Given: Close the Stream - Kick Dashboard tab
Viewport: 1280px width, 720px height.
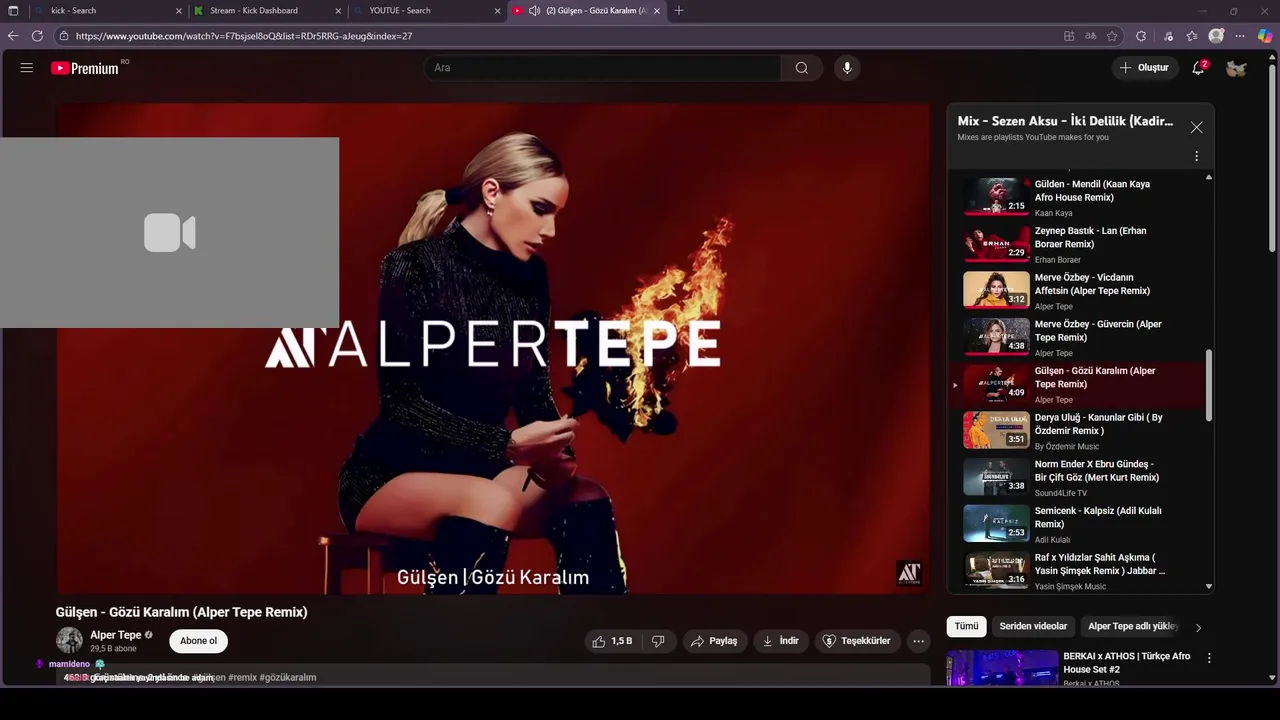Looking at the screenshot, I should click(x=338, y=11).
